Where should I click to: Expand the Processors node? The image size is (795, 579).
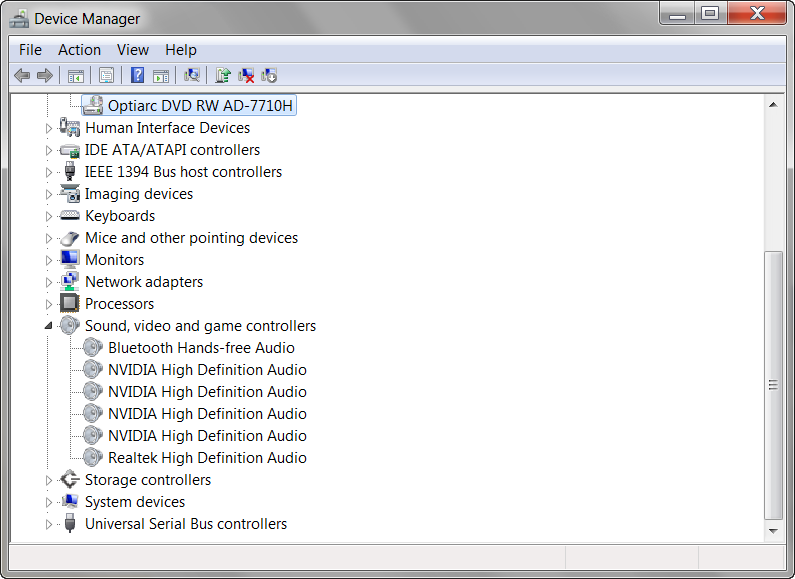[x=49, y=304]
